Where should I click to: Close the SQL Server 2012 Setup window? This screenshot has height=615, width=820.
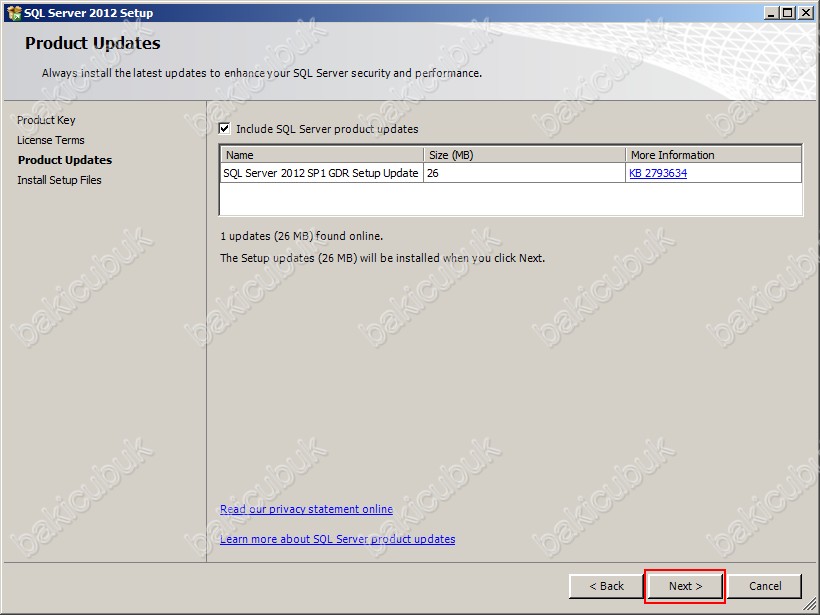point(805,13)
